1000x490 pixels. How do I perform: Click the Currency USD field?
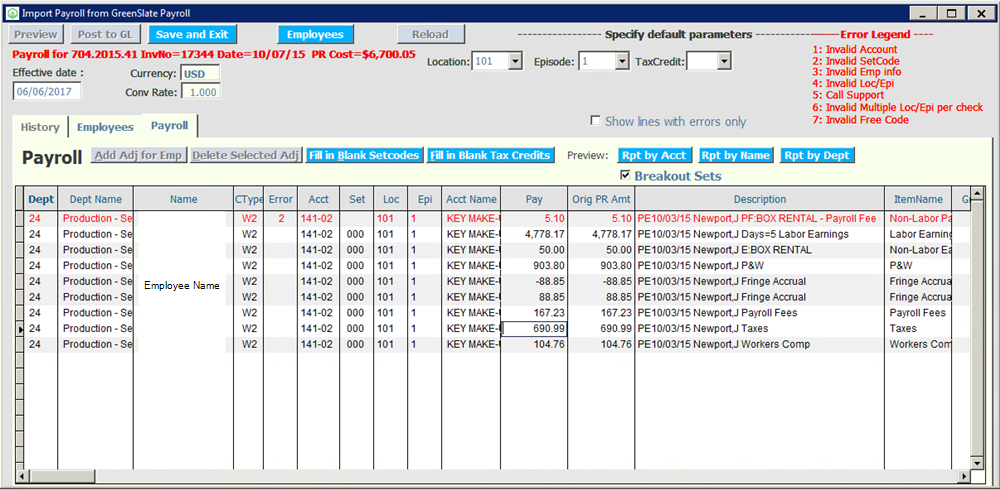coord(200,73)
